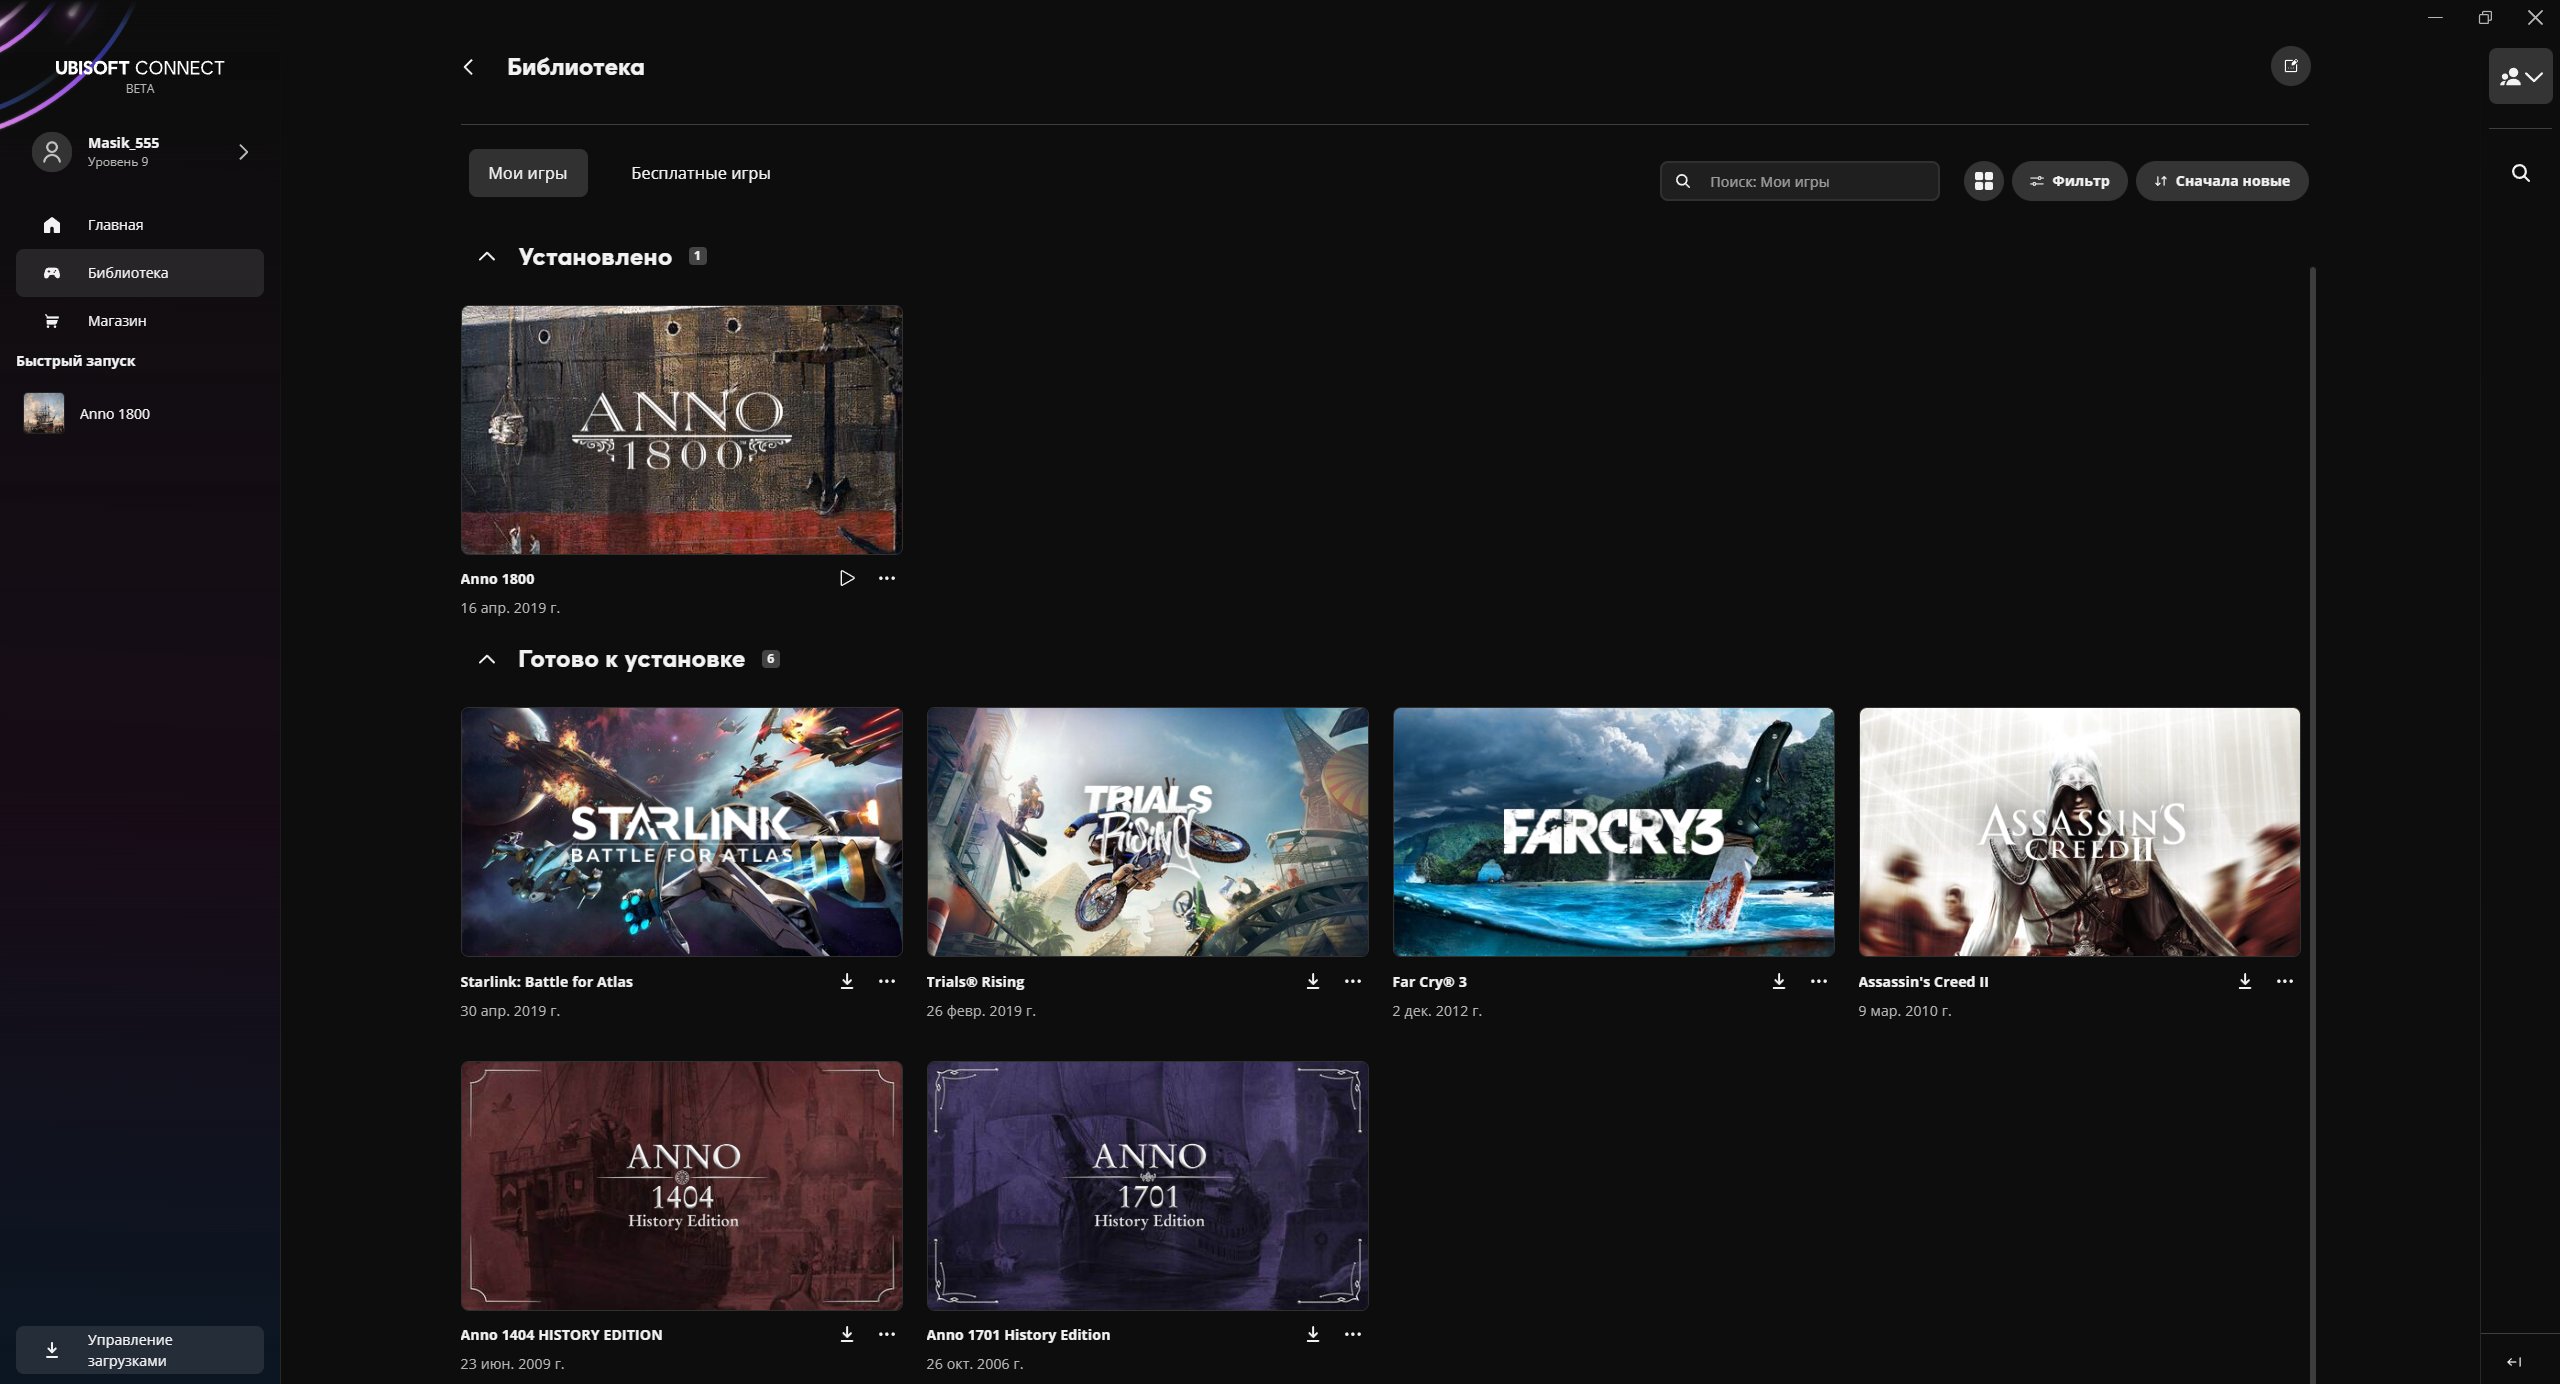Switch to grid view layout
The width and height of the screenshot is (2560, 1384).
click(x=1983, y=181)
